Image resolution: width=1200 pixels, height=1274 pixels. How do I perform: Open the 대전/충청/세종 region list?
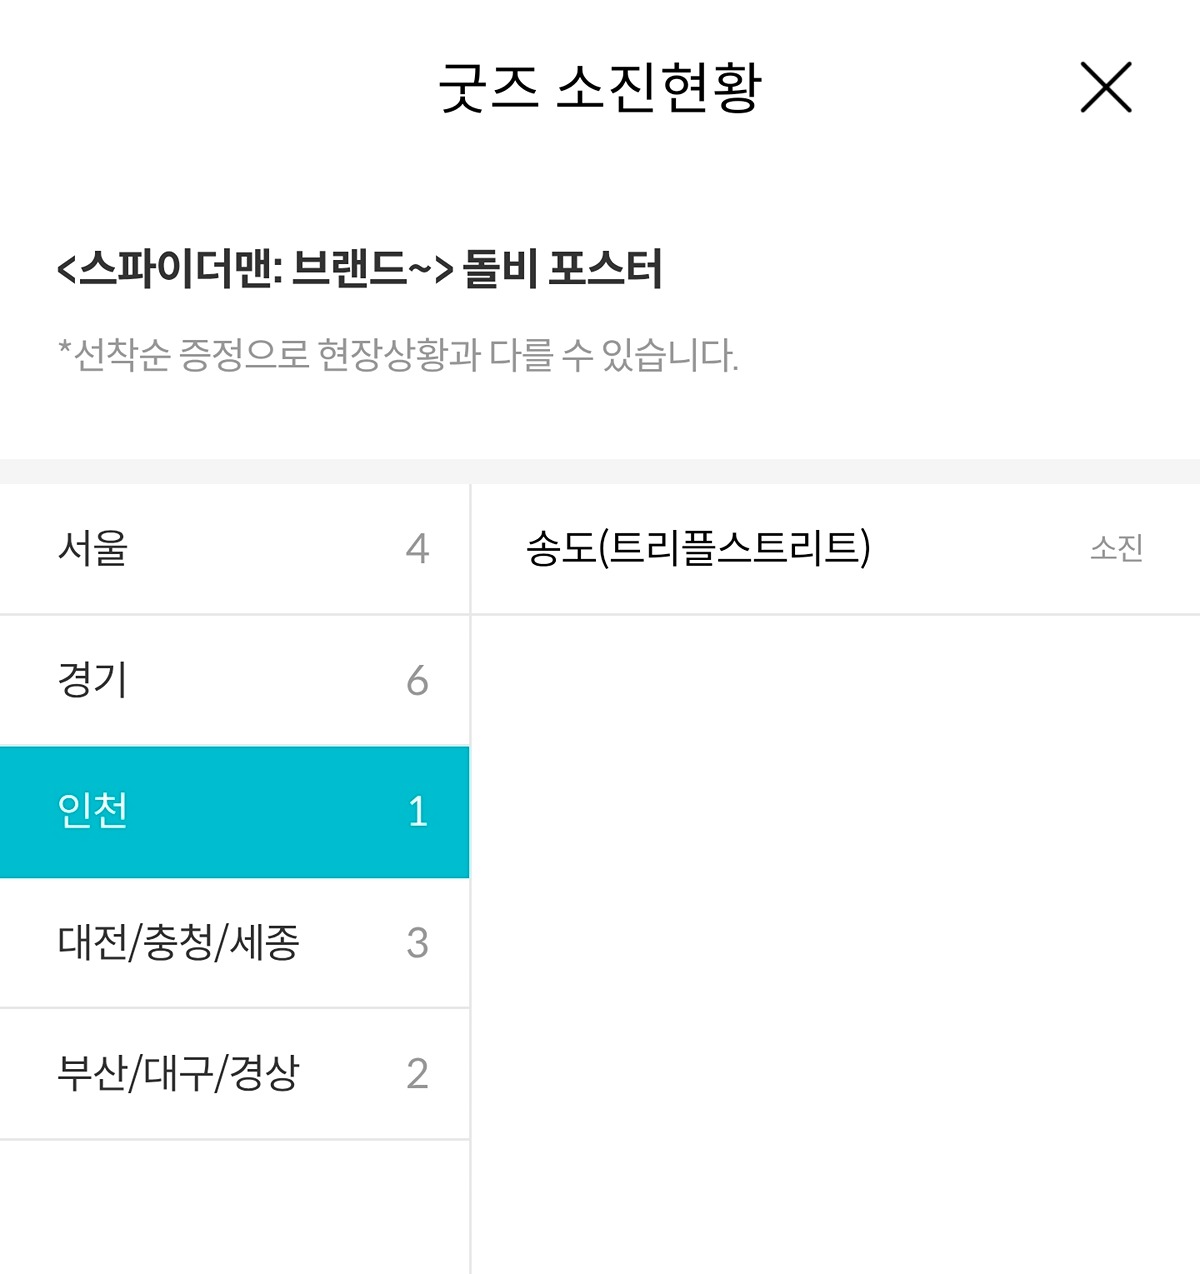click(234, 943)
